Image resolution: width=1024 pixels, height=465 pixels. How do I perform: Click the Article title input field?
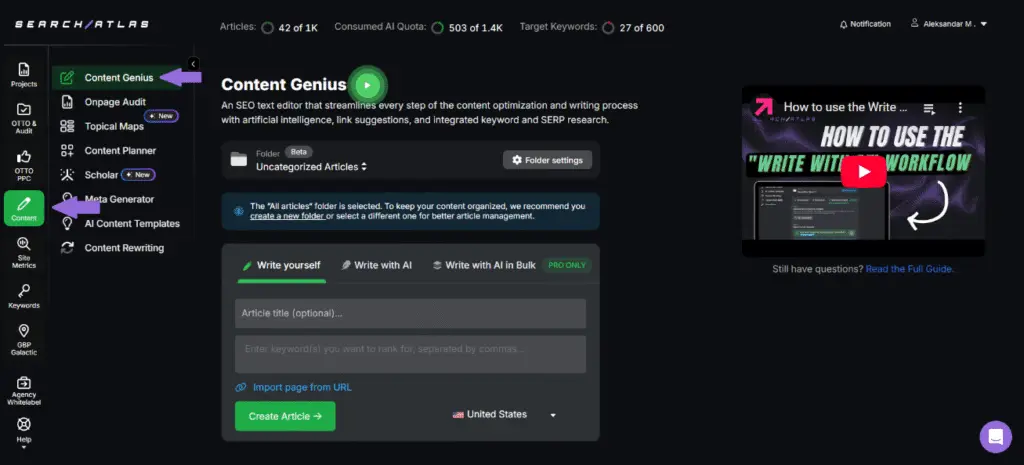(x=410, y=313)
